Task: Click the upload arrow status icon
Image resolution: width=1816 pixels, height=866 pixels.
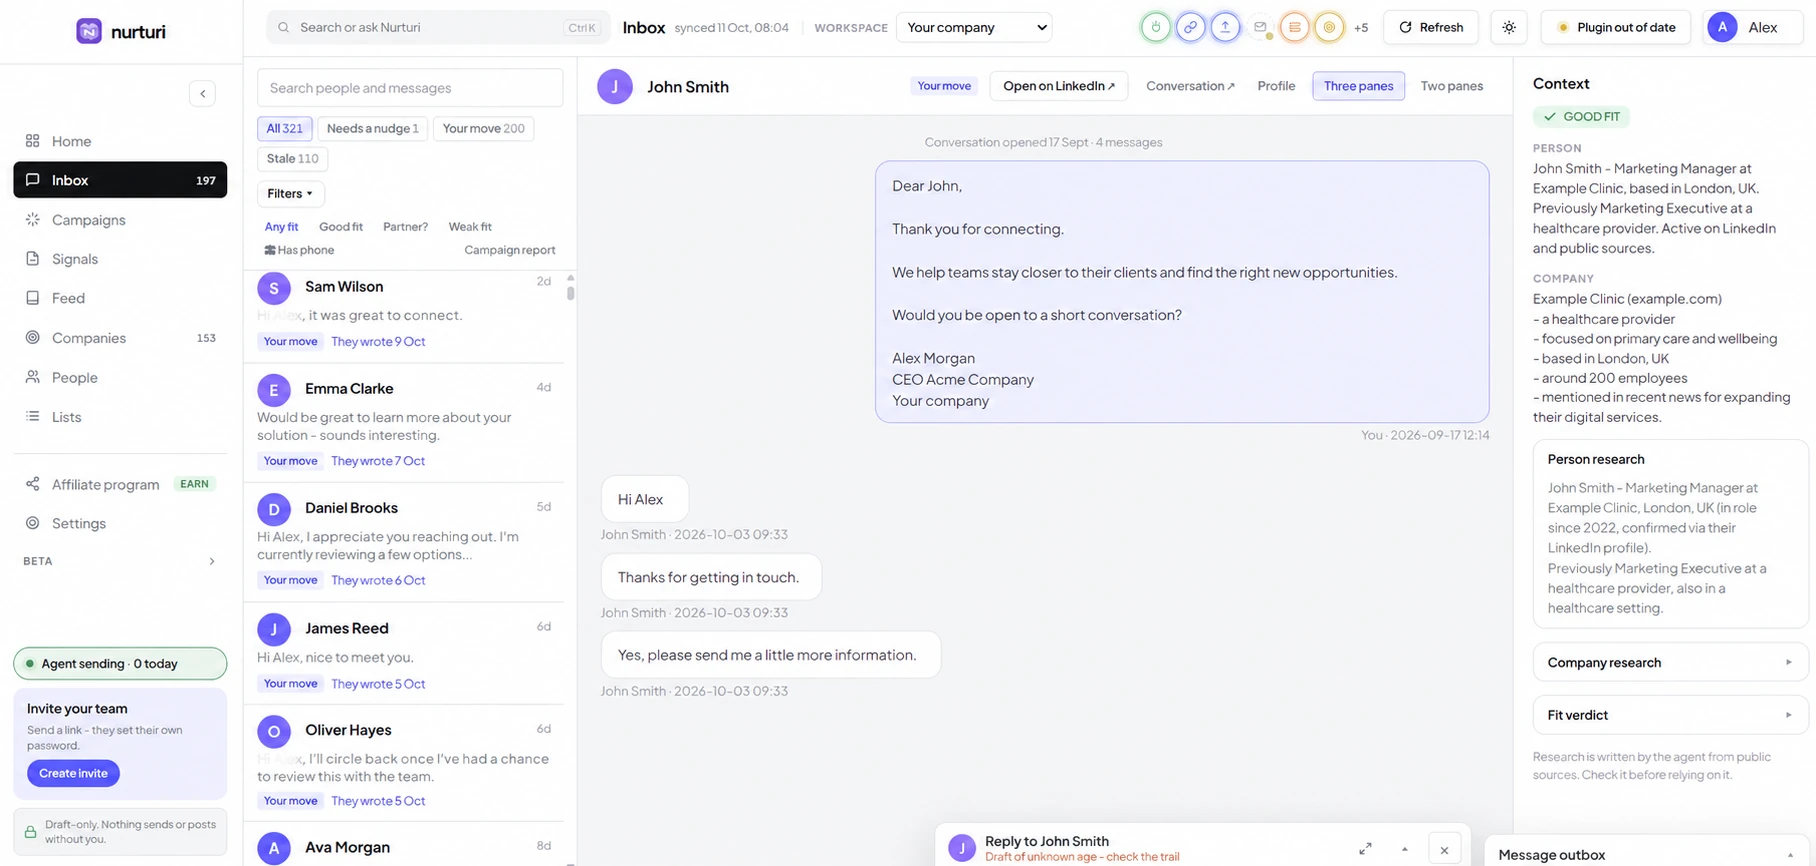Action: click(1225, 27)
